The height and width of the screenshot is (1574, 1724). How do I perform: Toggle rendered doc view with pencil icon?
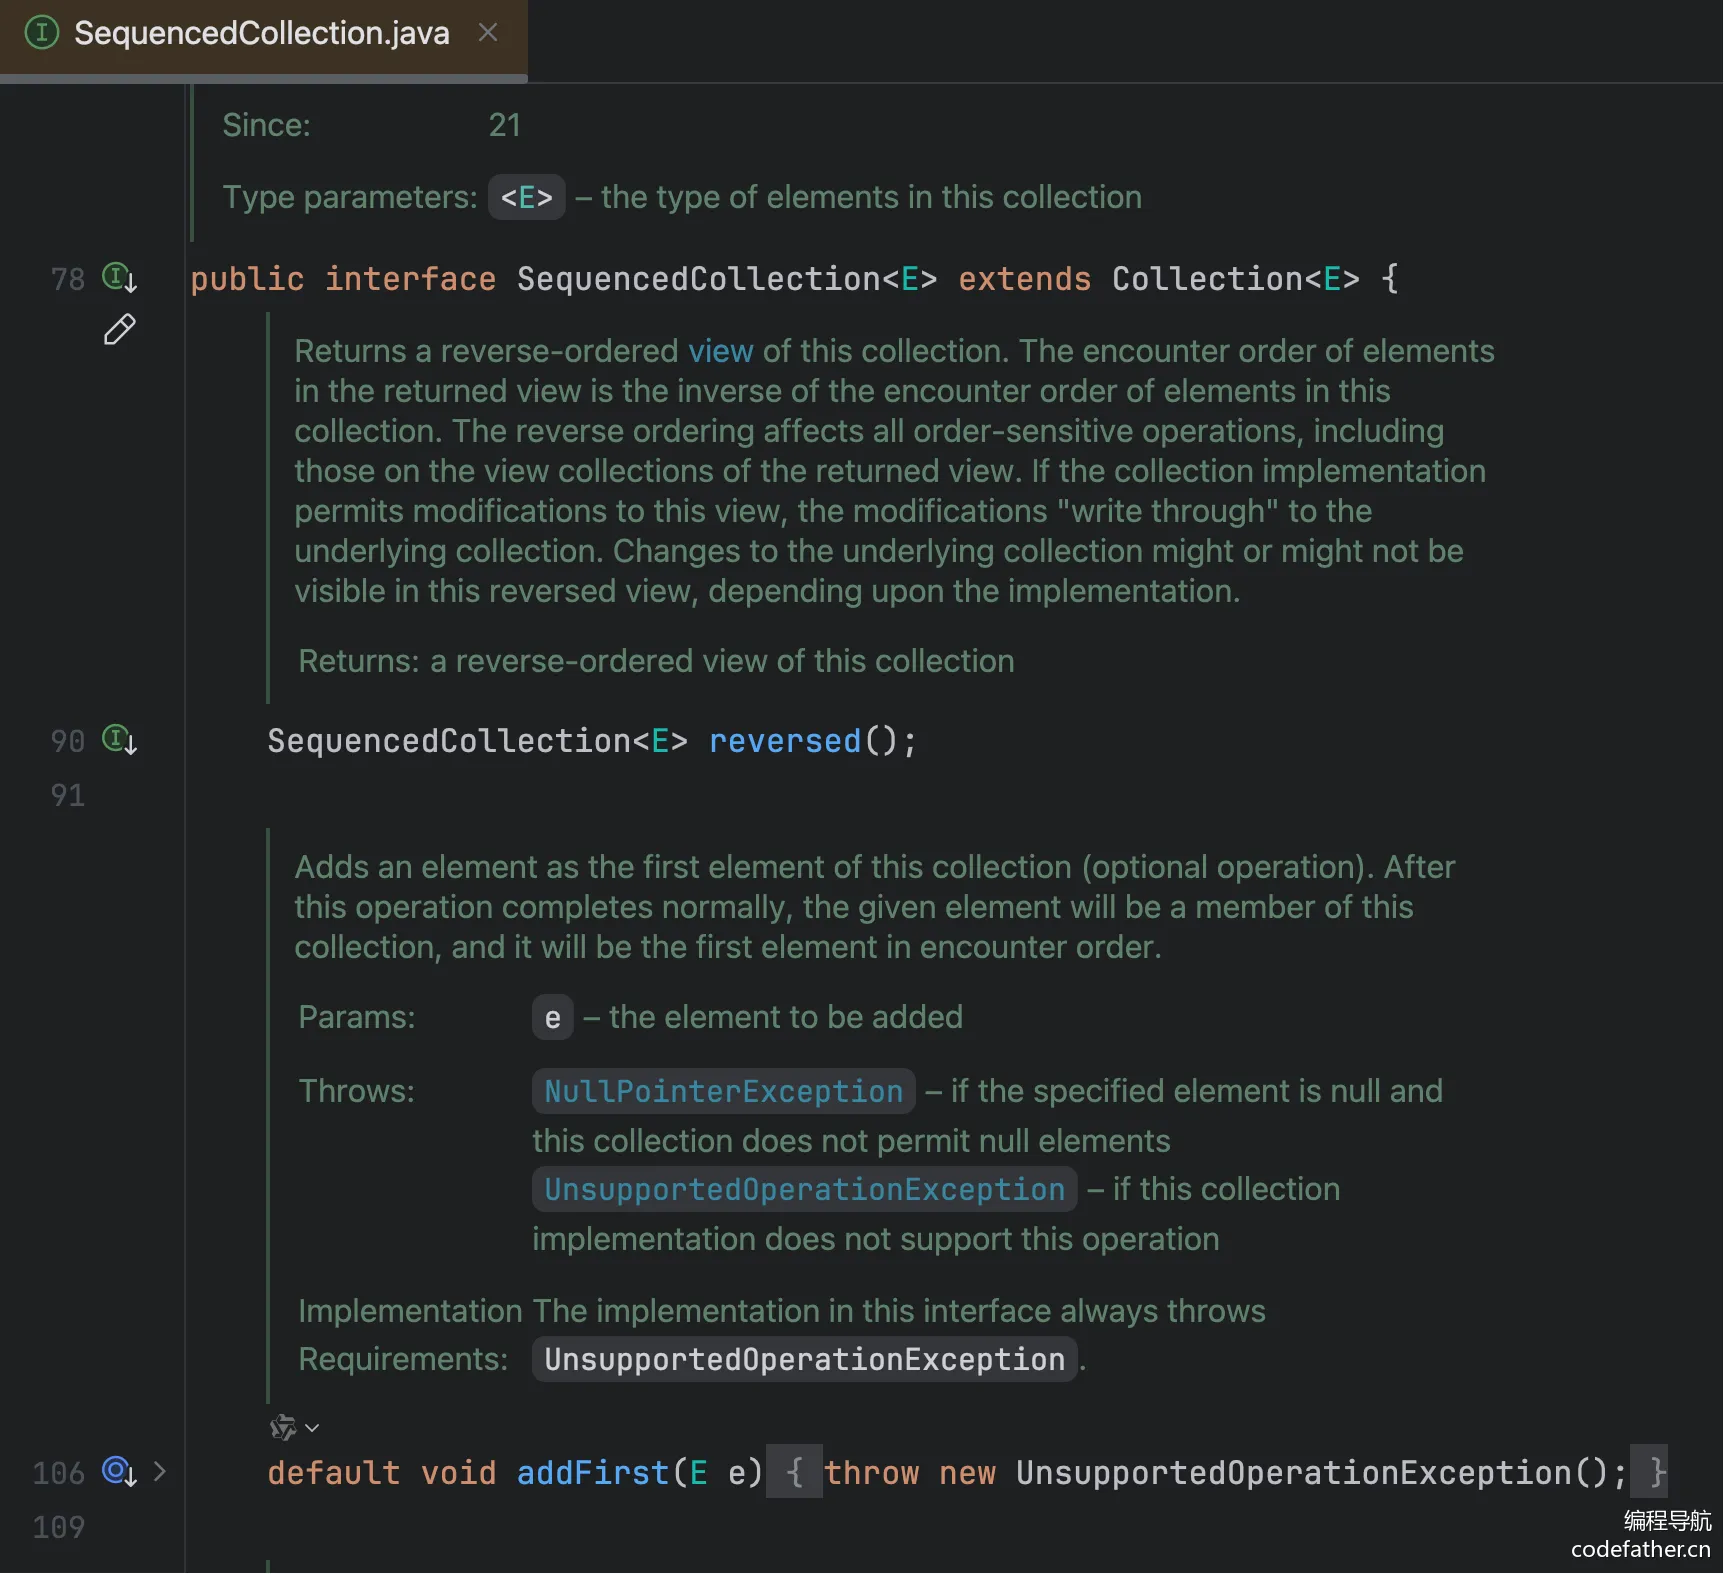(x=119, y=330)
